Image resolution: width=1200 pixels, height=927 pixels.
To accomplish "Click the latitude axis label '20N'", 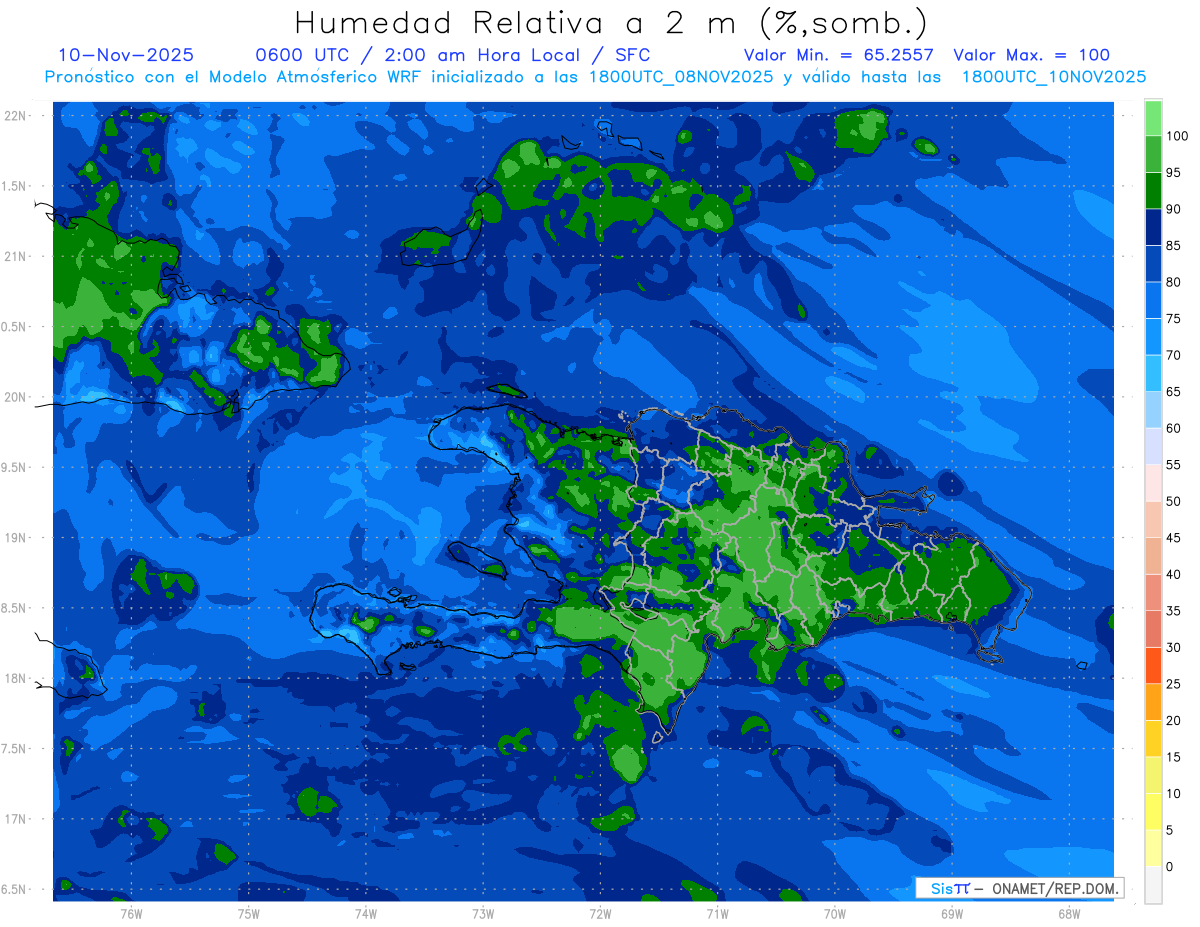I will (14, 397).
